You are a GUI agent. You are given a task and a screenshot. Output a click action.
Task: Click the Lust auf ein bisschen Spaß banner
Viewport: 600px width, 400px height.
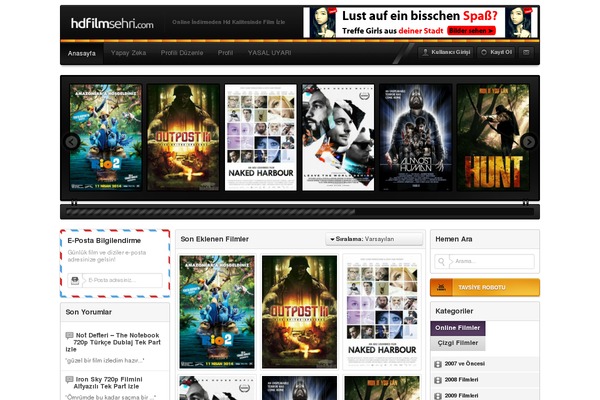tap(420, 22)
